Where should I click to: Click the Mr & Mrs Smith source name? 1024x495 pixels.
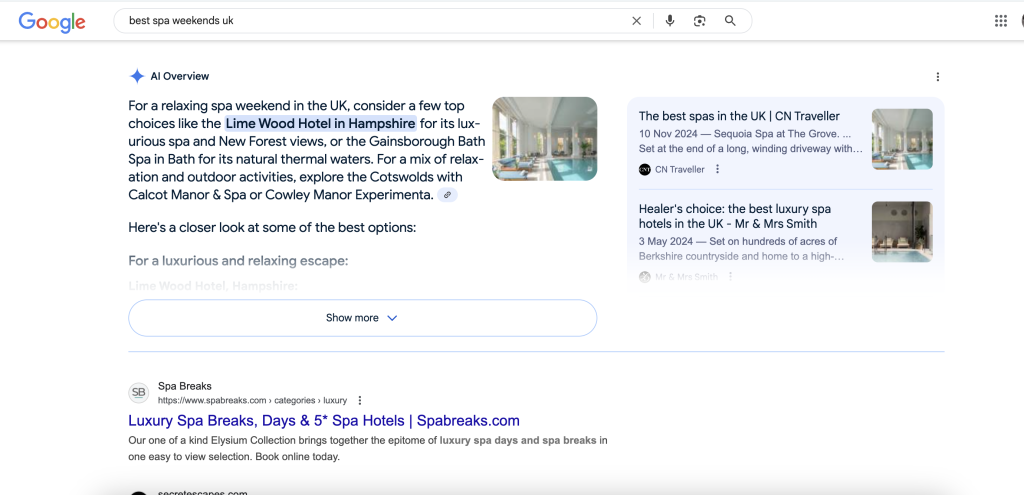(686, 277)
